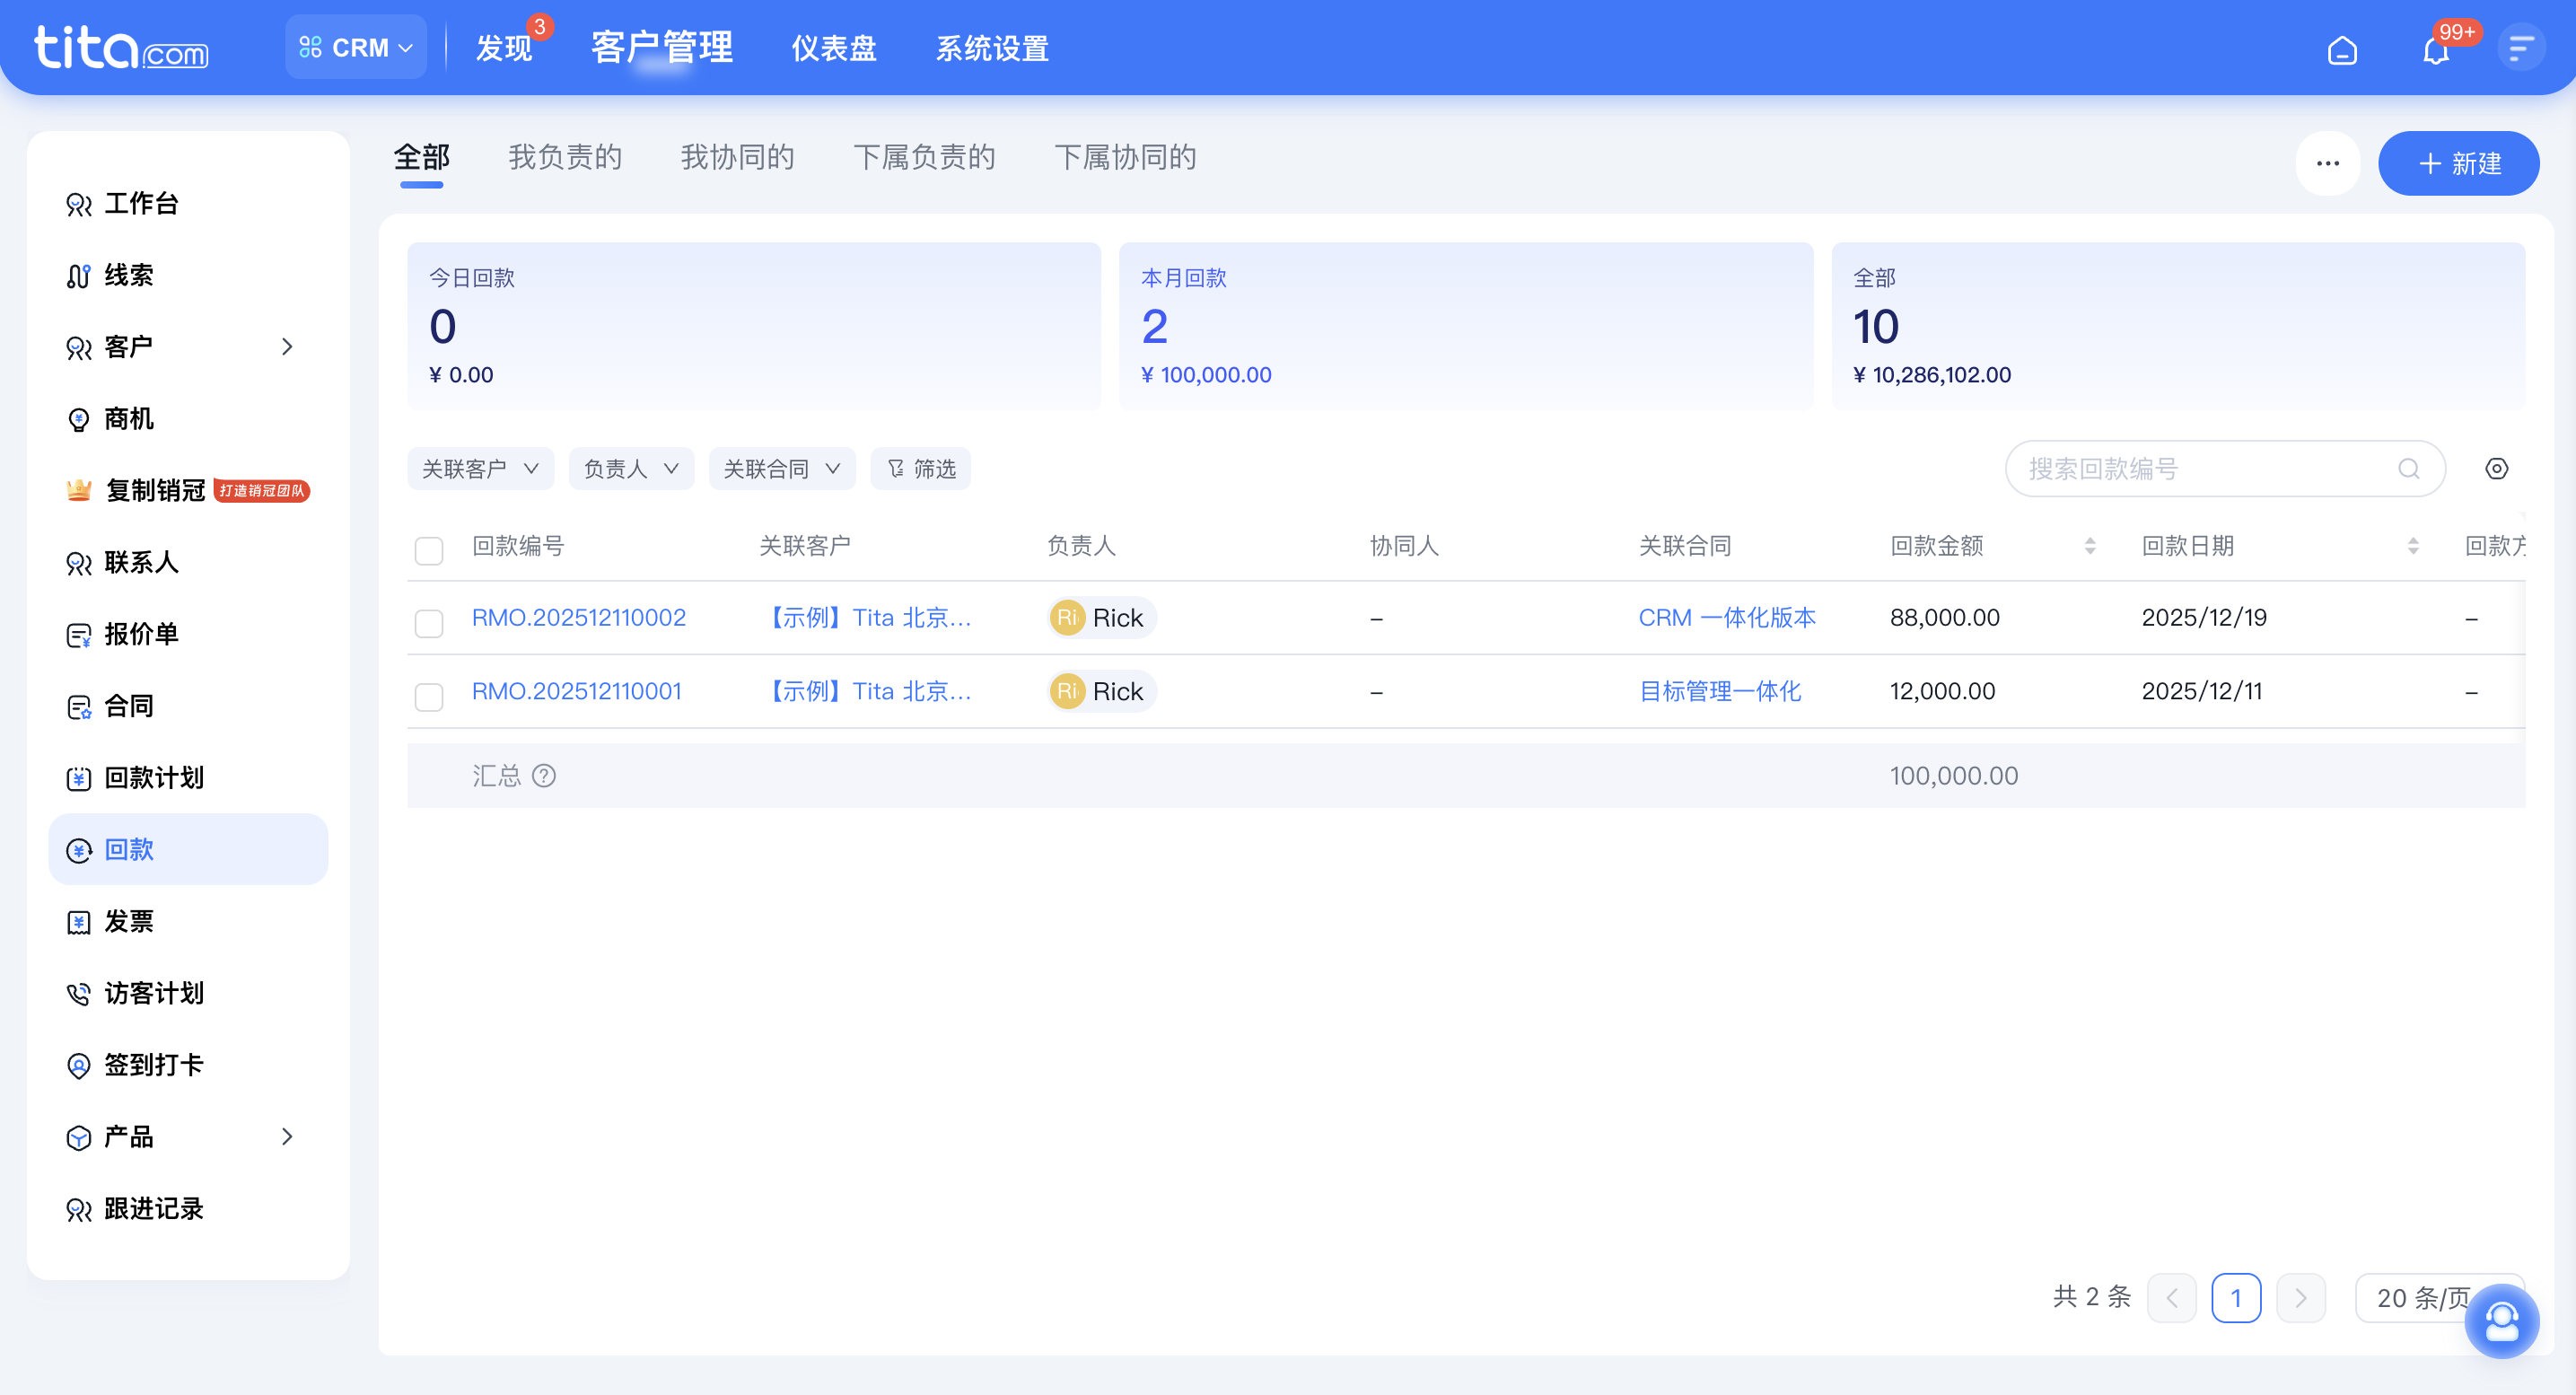Open column settings gear icon

click(2496, 468)
